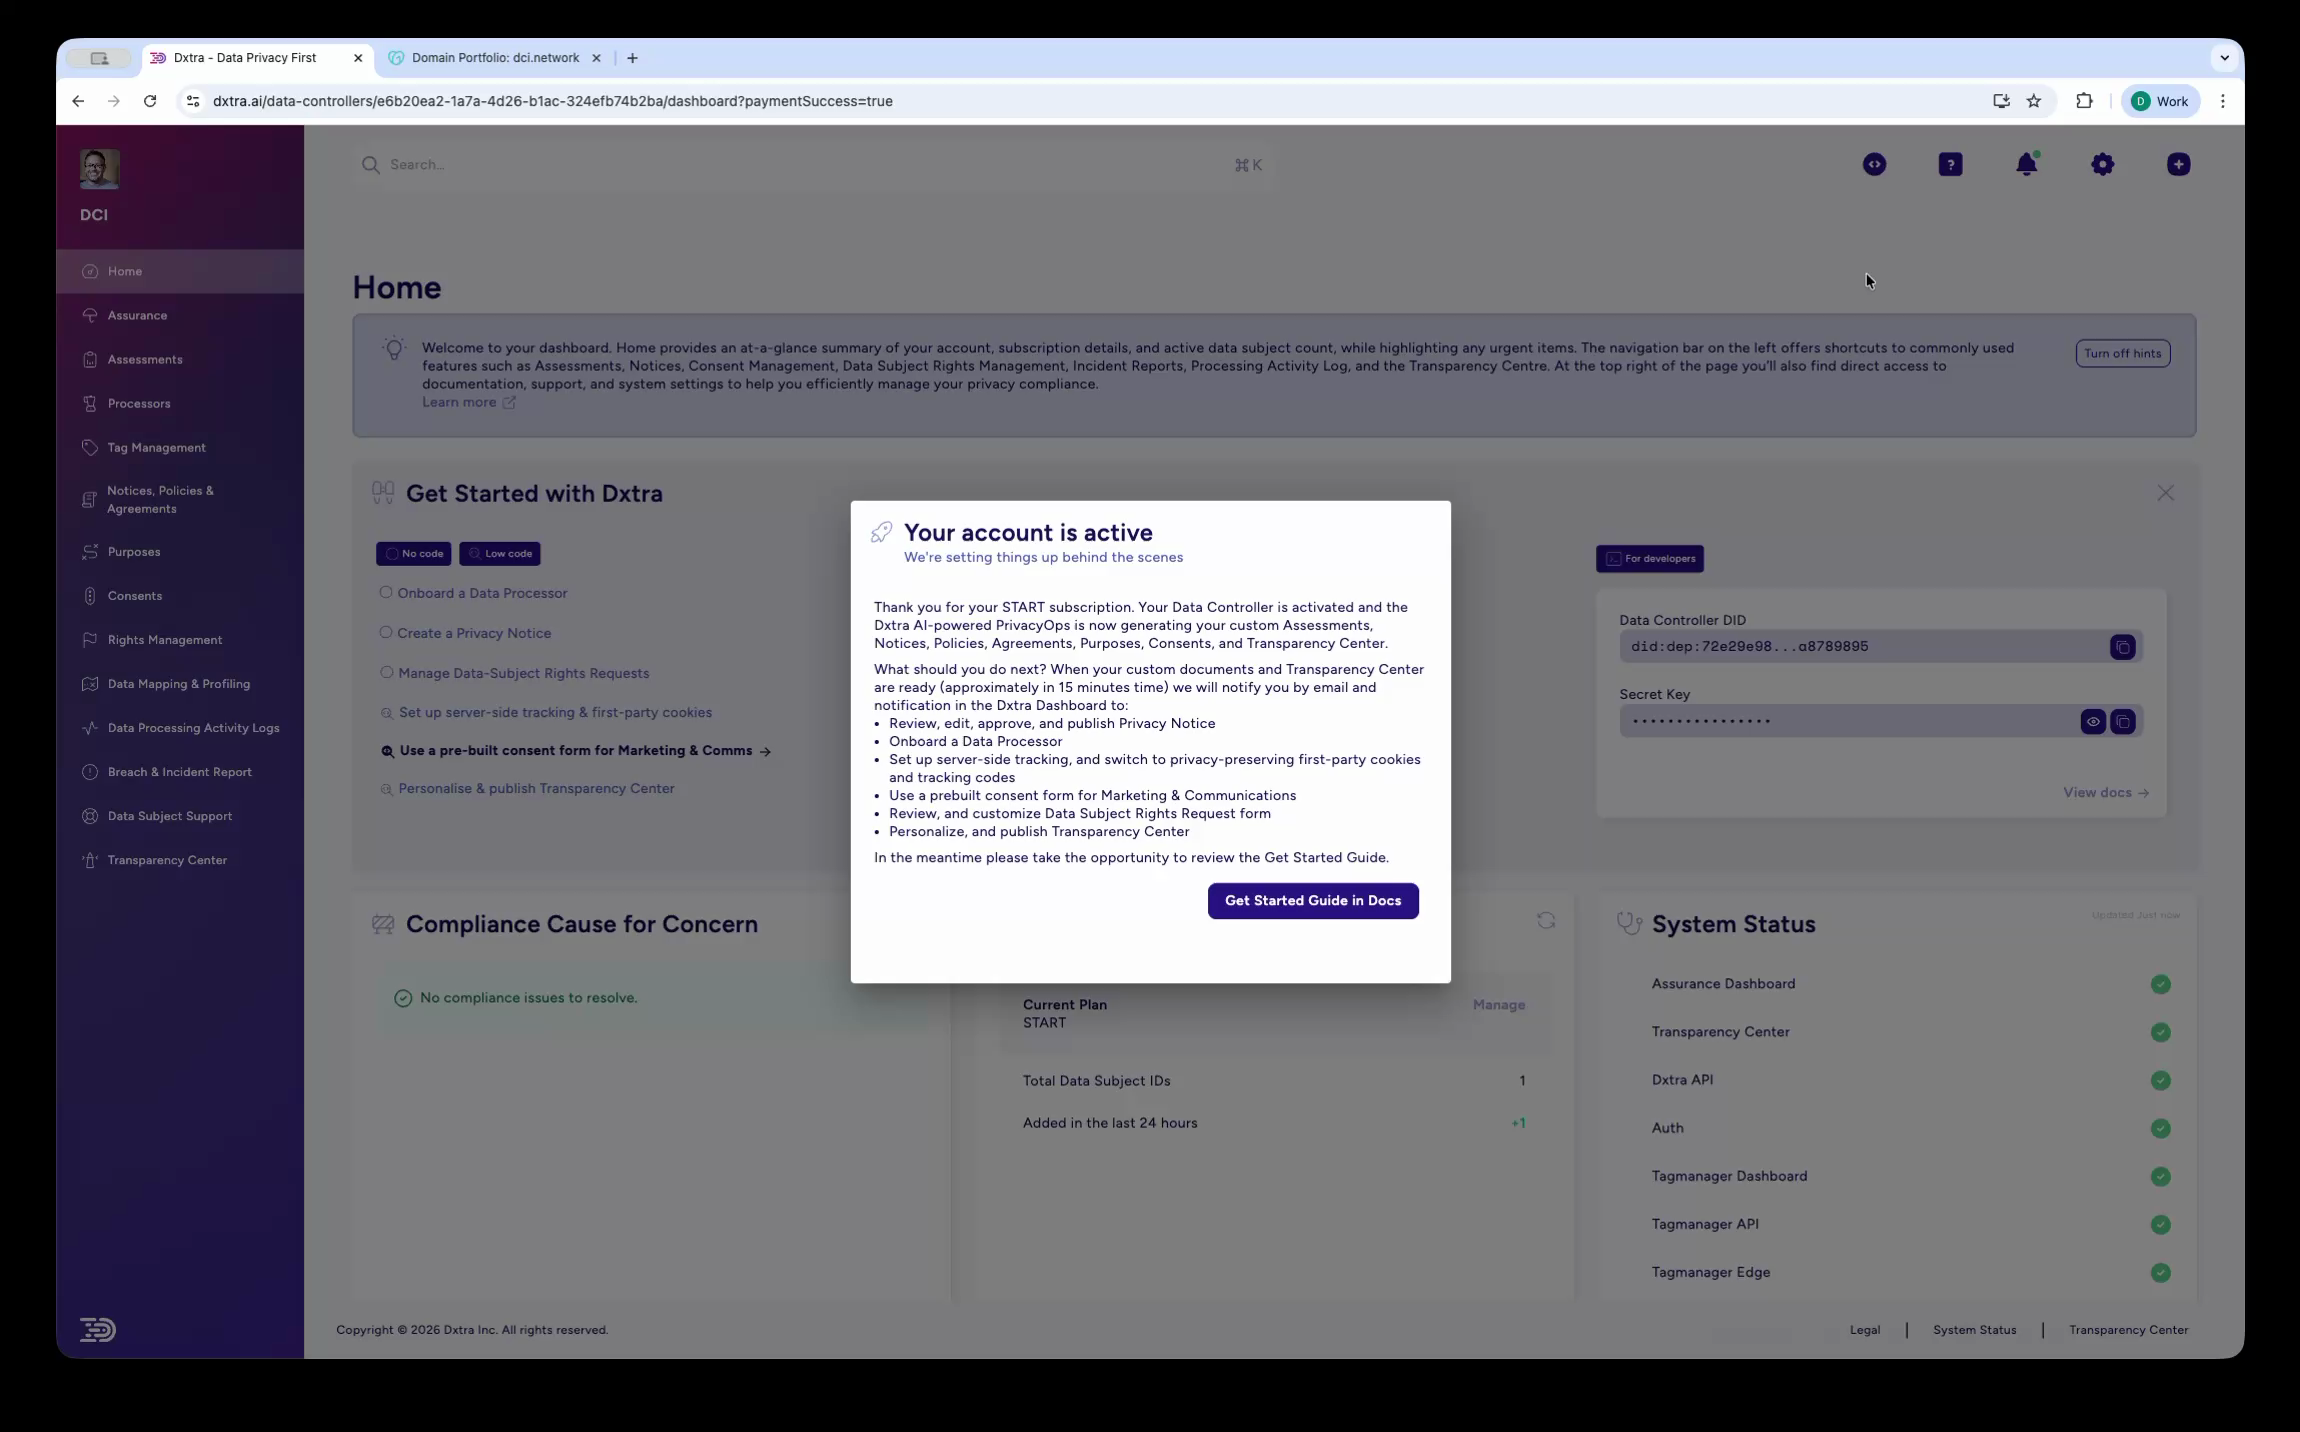
Task: Check notifications via the bell icon
Action: [2027, 164]
